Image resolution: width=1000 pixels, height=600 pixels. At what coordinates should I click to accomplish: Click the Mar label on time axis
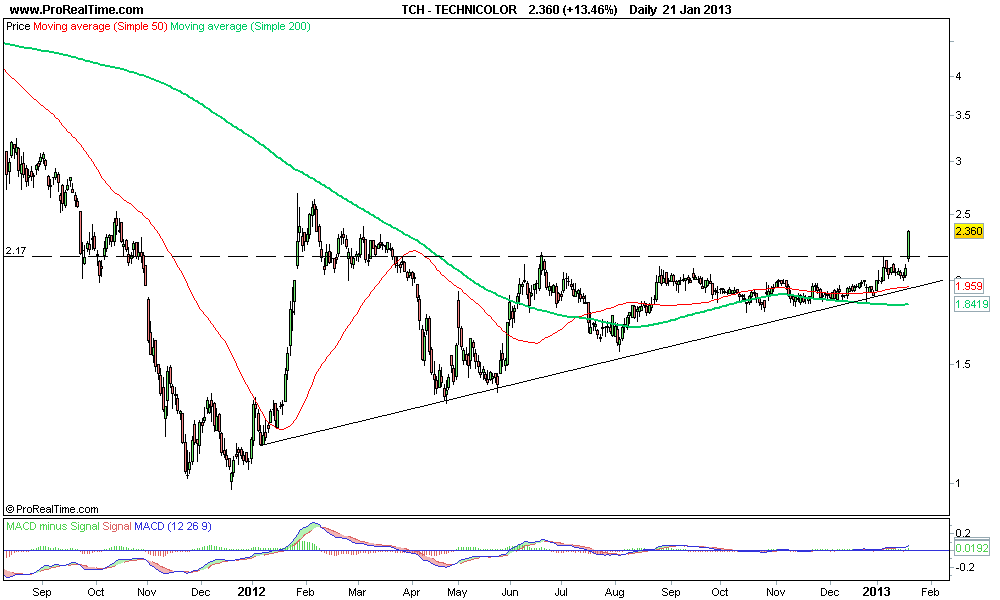pos(358,592)
